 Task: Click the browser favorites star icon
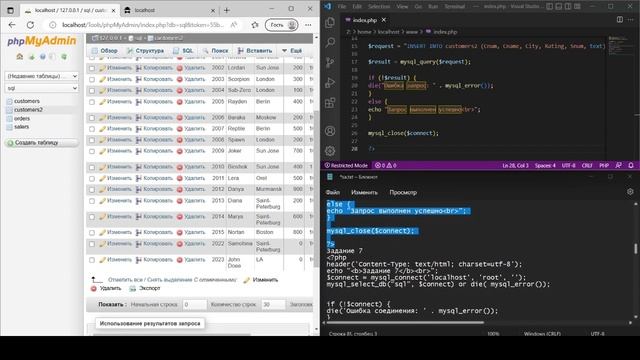(255, 25)
